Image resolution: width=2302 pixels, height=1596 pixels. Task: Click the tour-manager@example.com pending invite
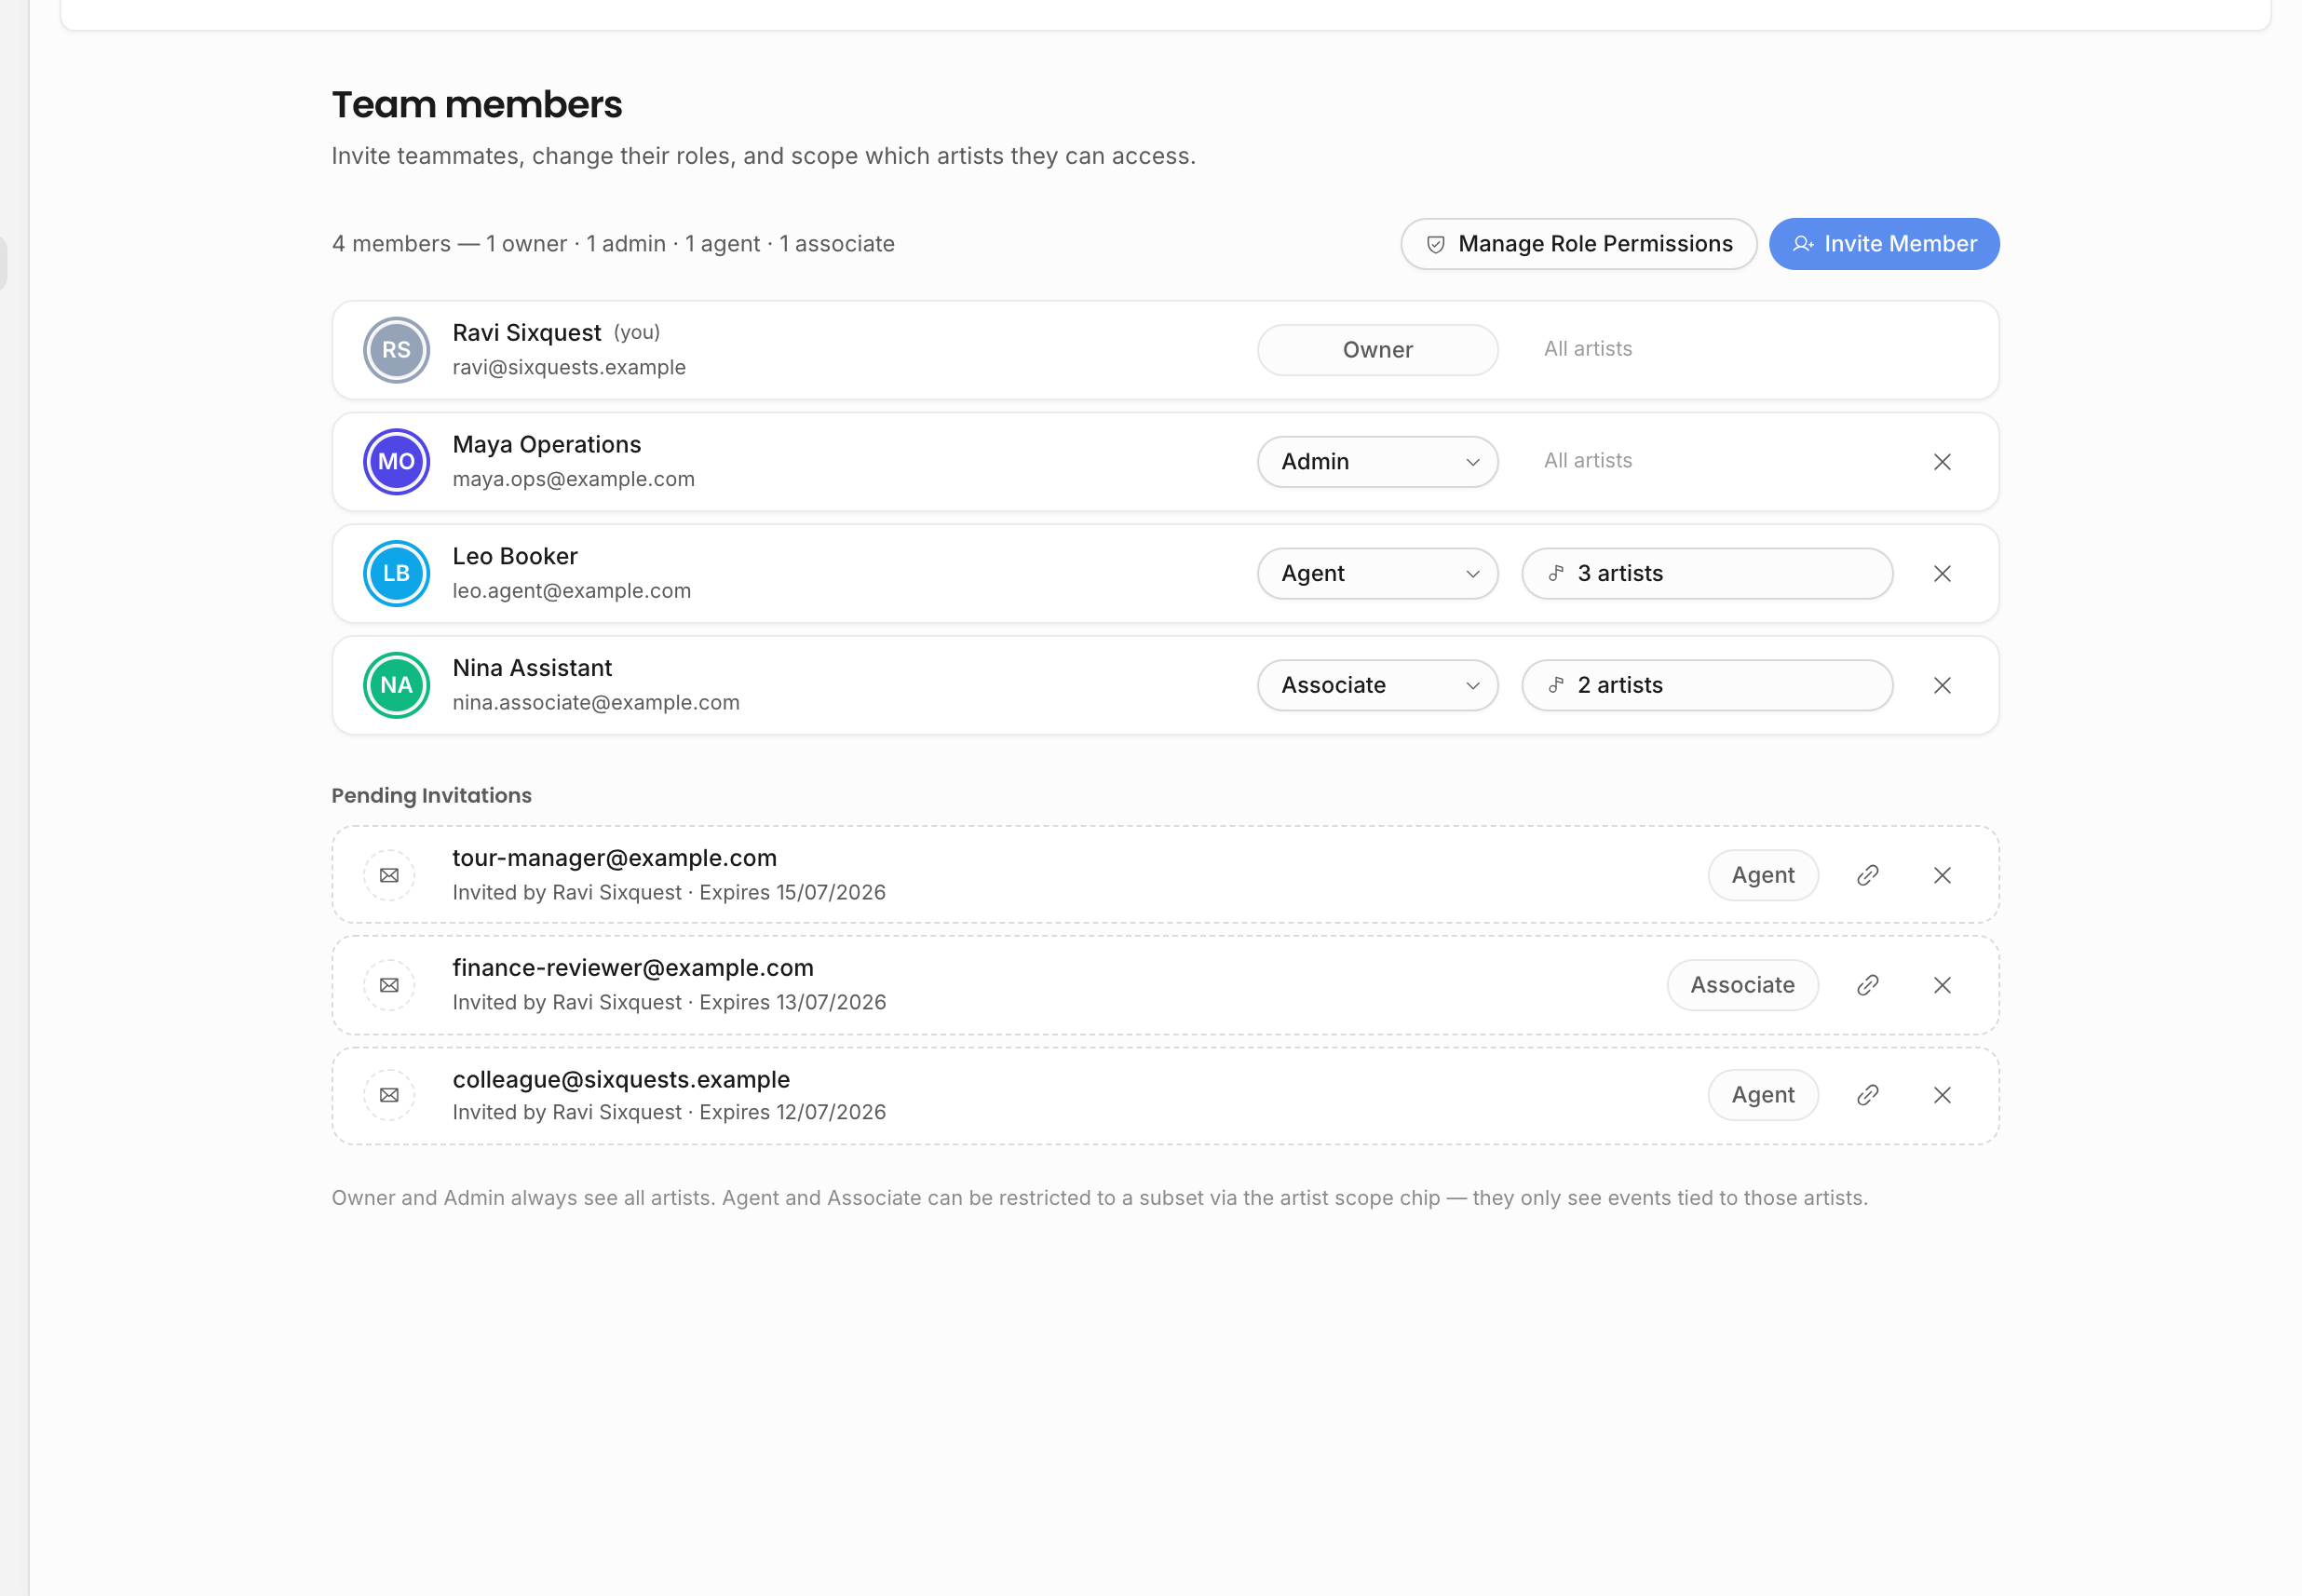click(1165, 875)
